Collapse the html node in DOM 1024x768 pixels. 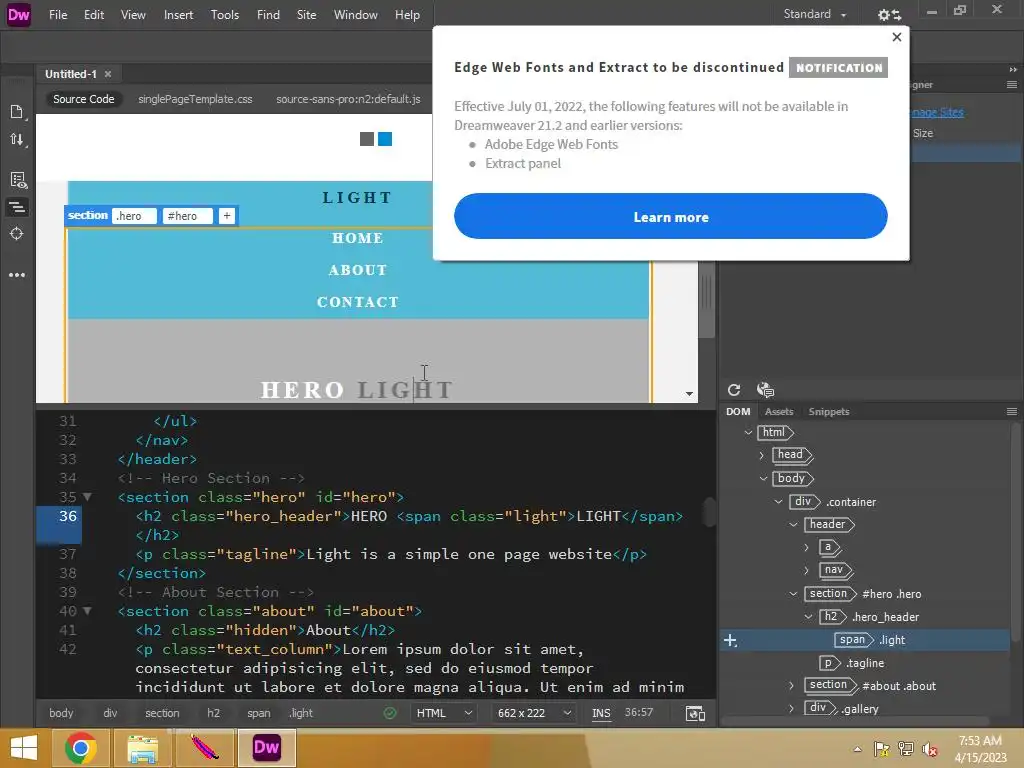748,432
